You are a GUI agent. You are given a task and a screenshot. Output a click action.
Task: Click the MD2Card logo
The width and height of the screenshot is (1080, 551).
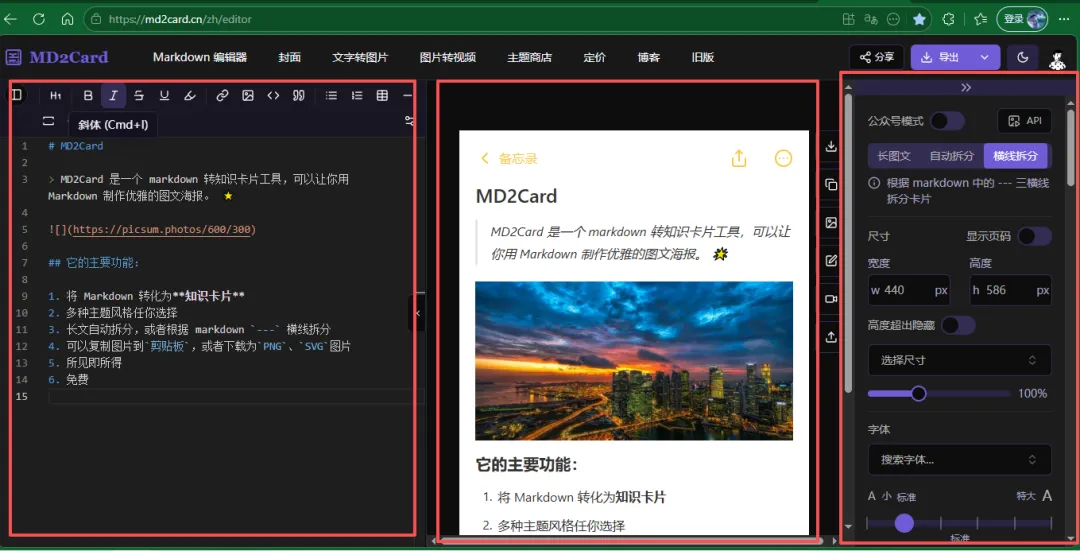(58, 57)
